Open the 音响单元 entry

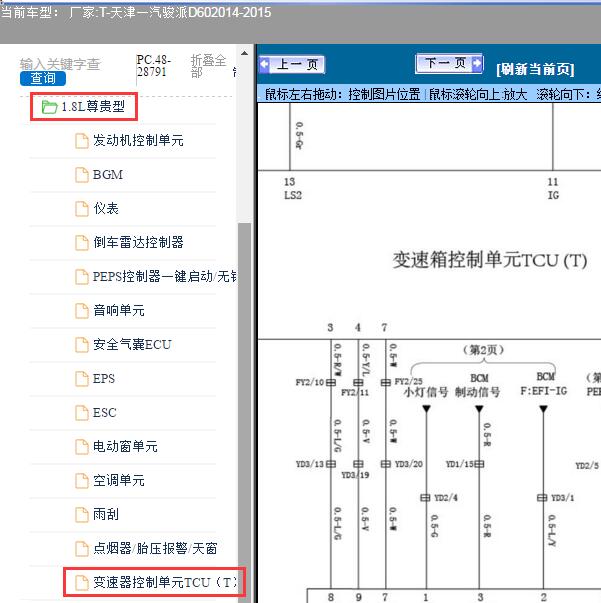coord(119,310)
